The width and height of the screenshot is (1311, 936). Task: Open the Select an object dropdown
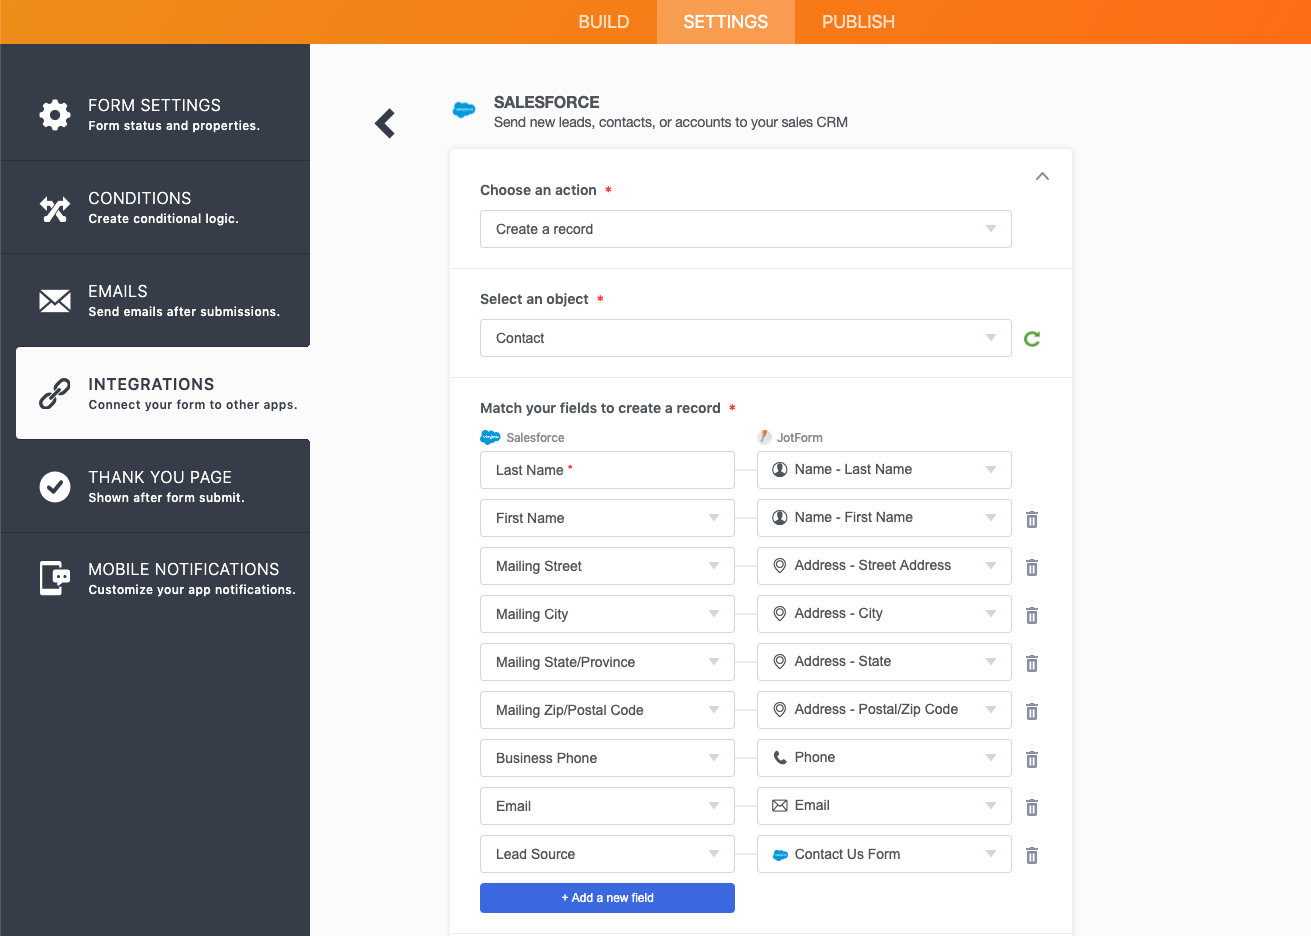click(745, 338)
